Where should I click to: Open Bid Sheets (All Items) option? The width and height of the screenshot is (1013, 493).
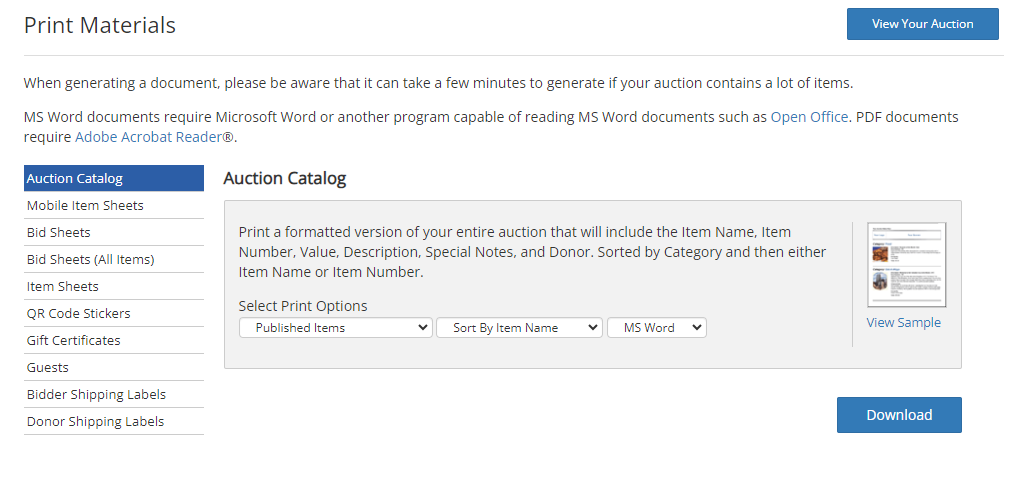click(x=114, y=260)
